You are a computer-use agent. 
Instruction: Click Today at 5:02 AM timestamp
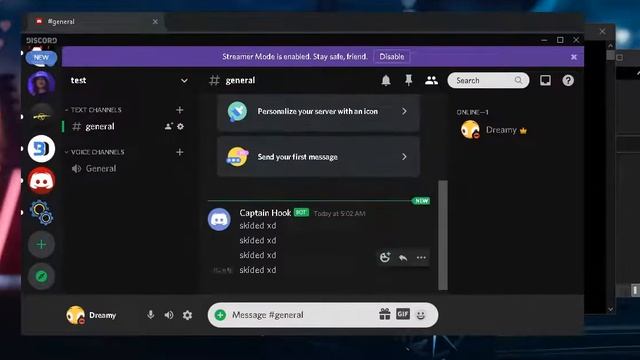coord(339,213)
